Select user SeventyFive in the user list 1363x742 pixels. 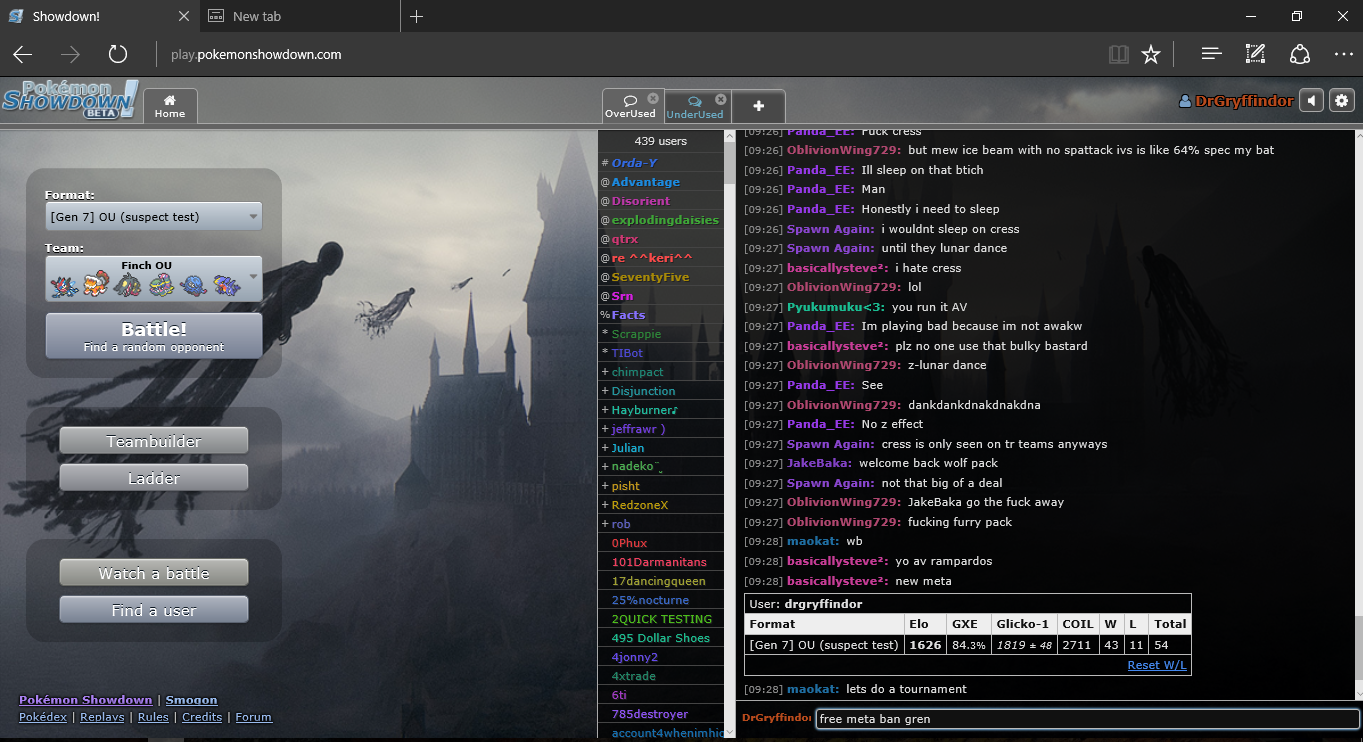coord(651,277)
